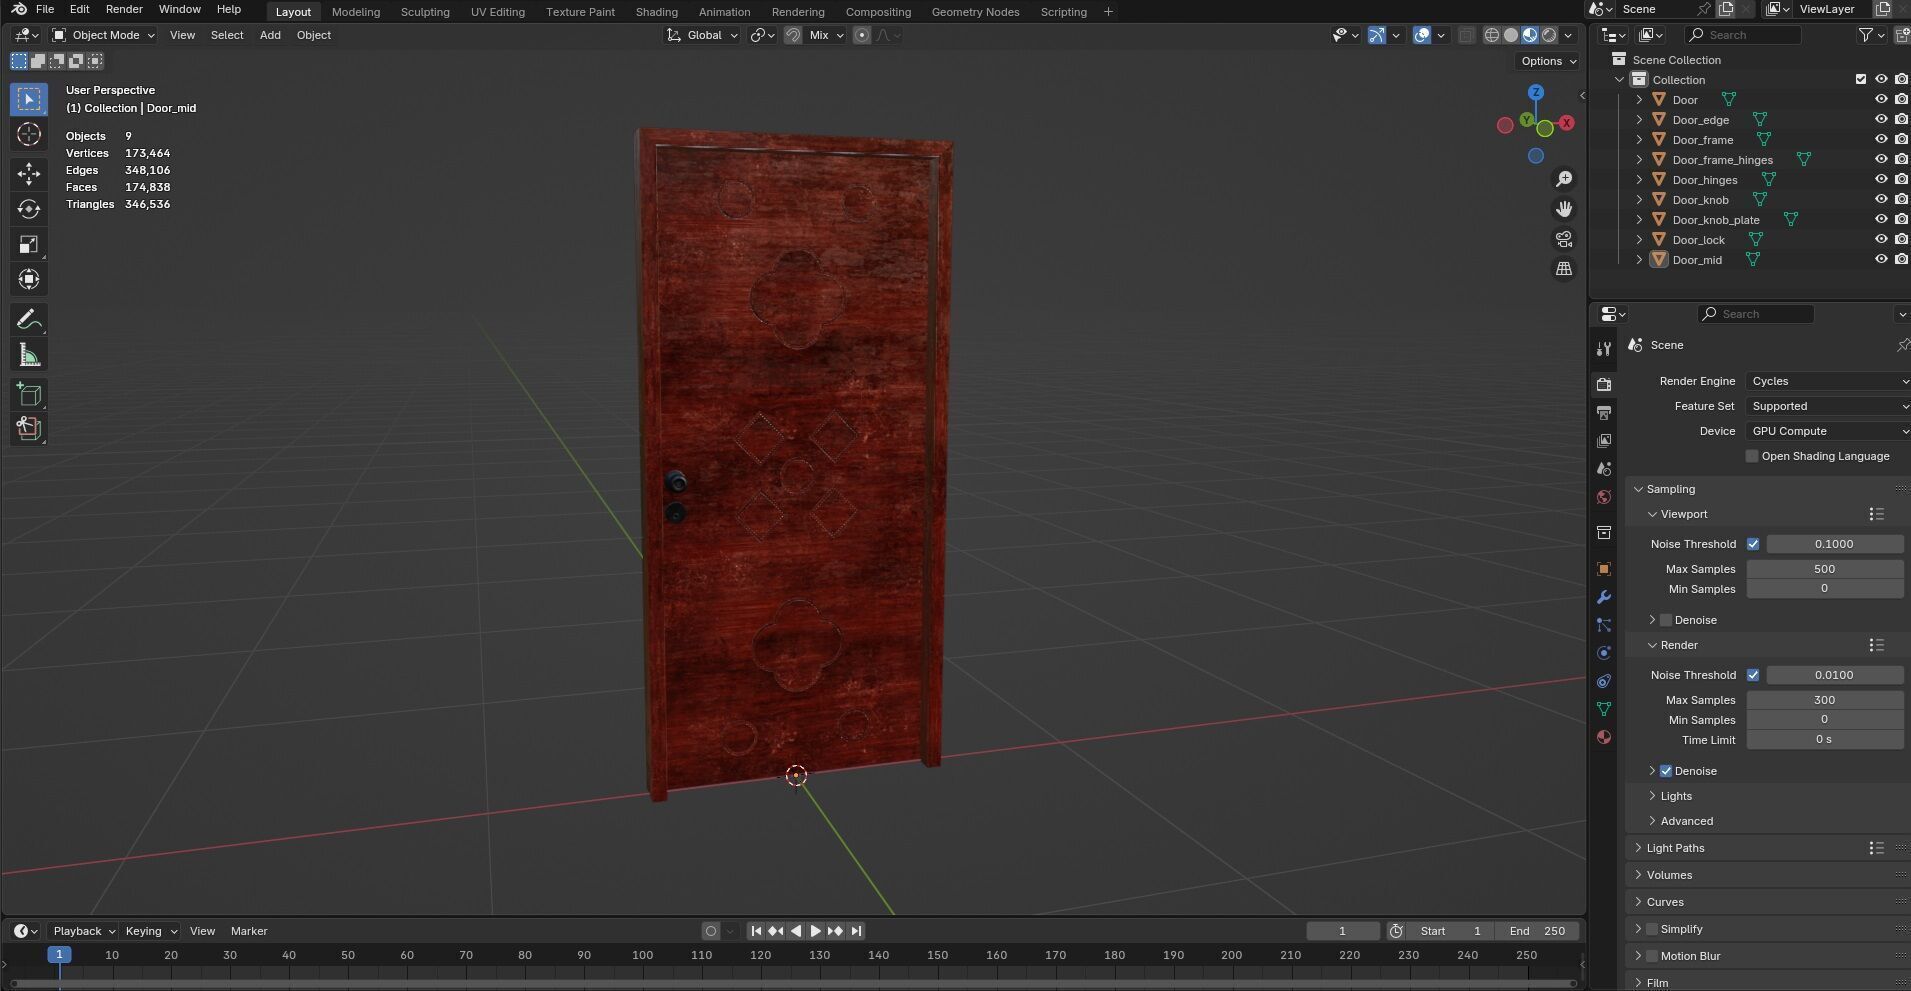Open the Playback popover

click(83, 931)
